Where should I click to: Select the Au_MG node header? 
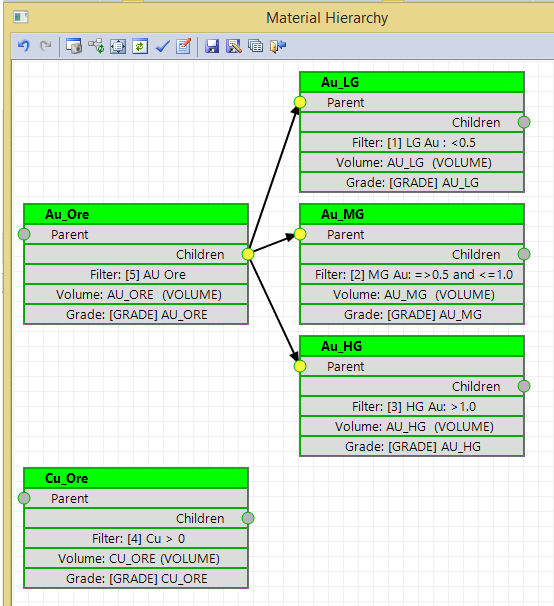(412, 214)
